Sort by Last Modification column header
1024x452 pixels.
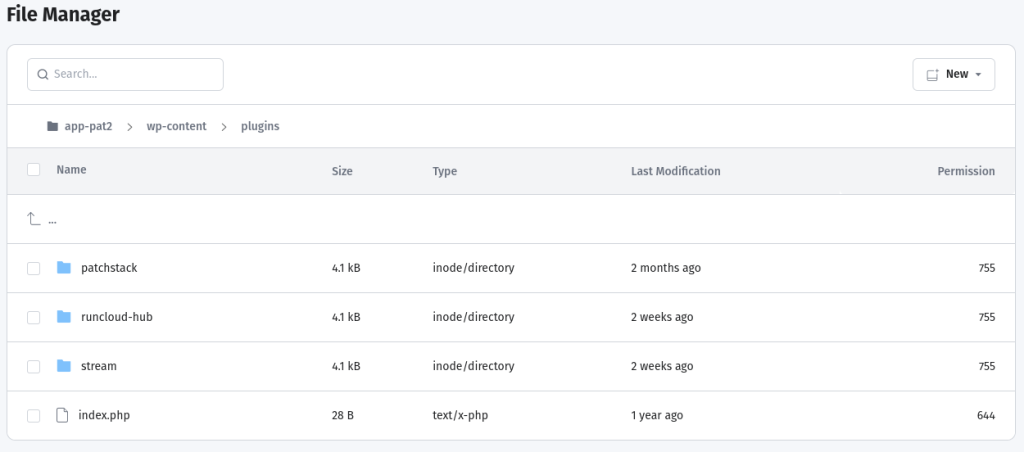(675, 171)
